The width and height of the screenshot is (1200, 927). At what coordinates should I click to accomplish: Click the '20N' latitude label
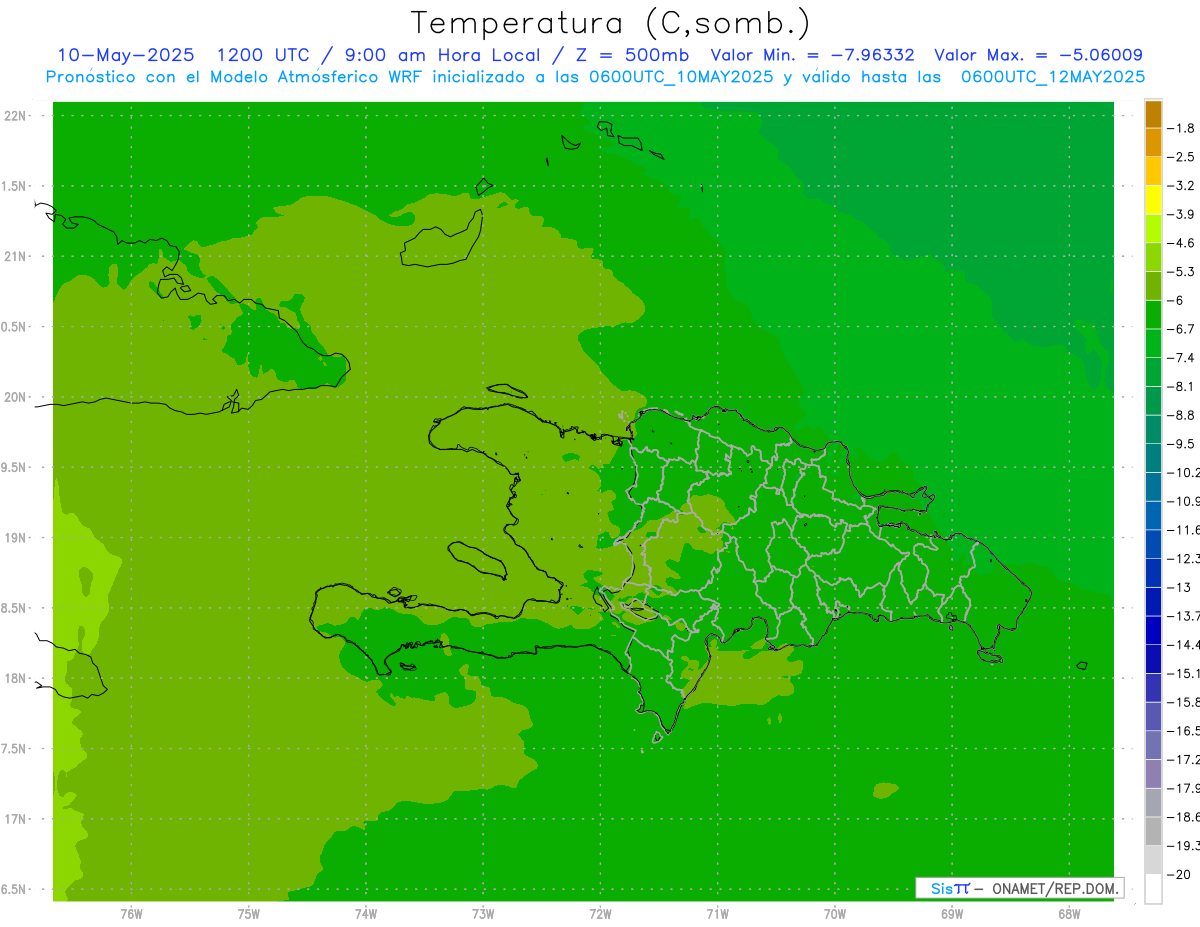click(14, 397)
